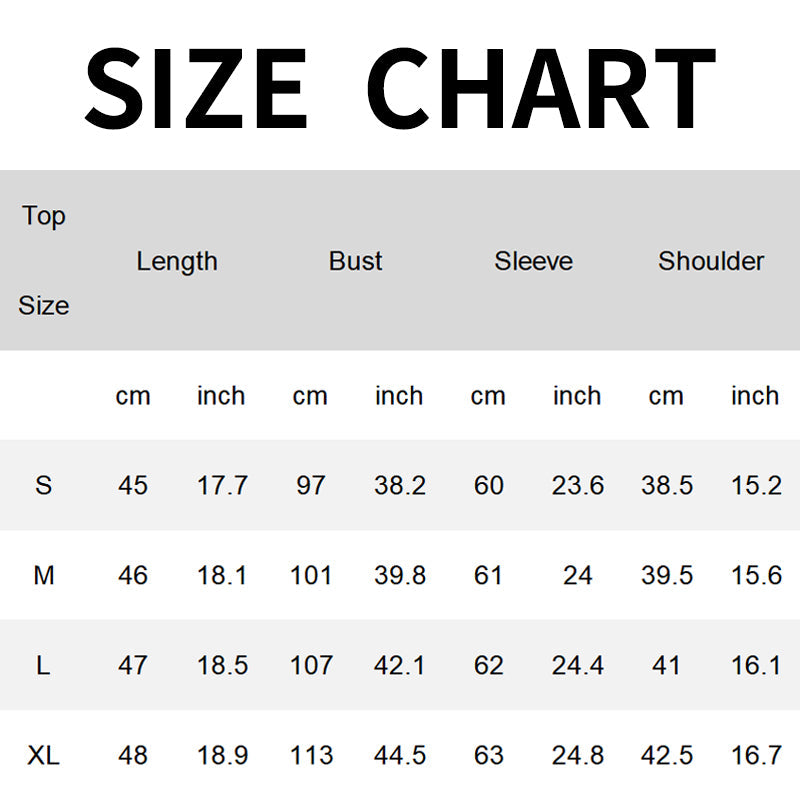This screenshot has height=800, width=800.
Task: Click the 113 bust value for XL
Action: coord(311,756)
